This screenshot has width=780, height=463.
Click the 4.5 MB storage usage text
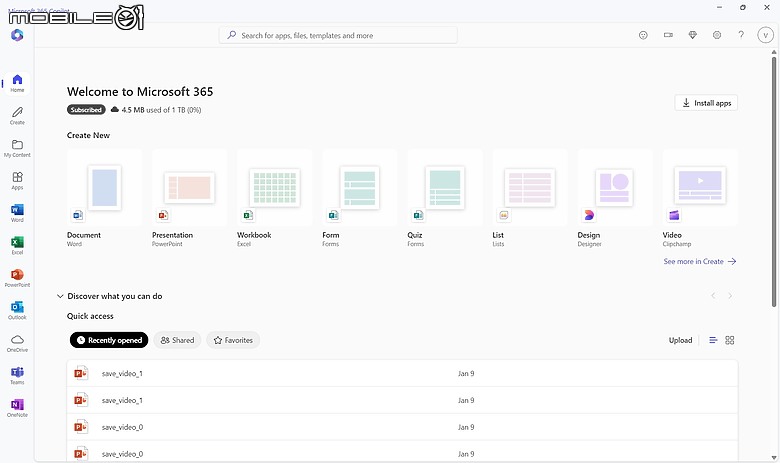[x=161, y=110]
